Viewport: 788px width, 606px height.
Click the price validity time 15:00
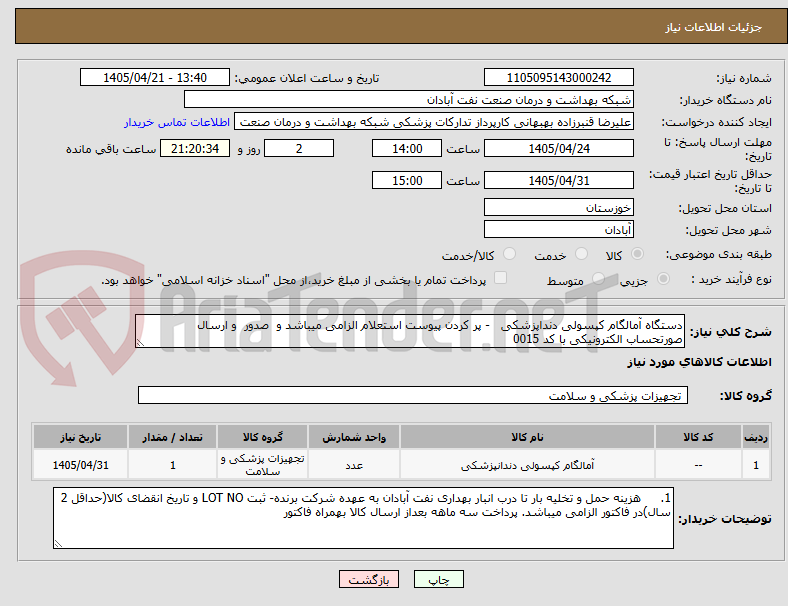(407, 180)
